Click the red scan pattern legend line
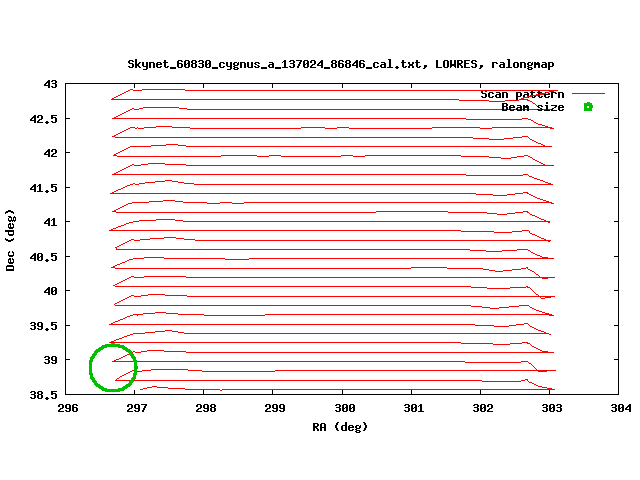The image size is (640, 480). 588,93
